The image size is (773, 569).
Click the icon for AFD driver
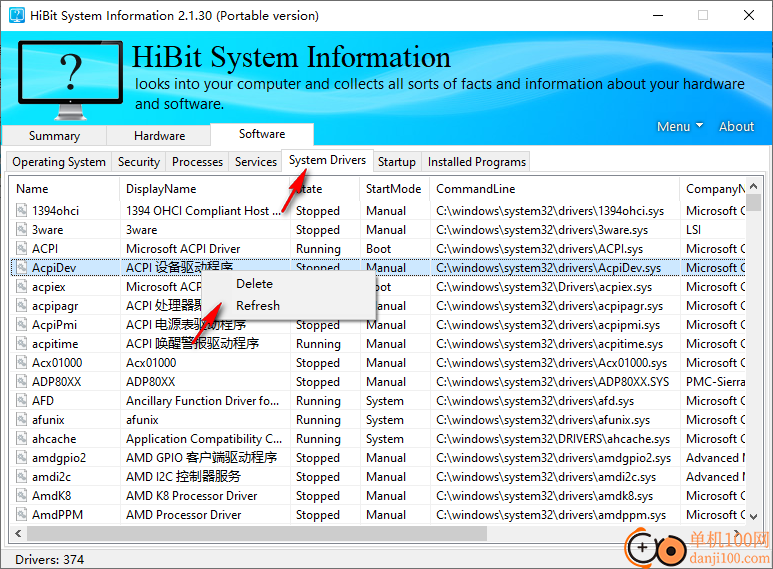tap(21, 400)
